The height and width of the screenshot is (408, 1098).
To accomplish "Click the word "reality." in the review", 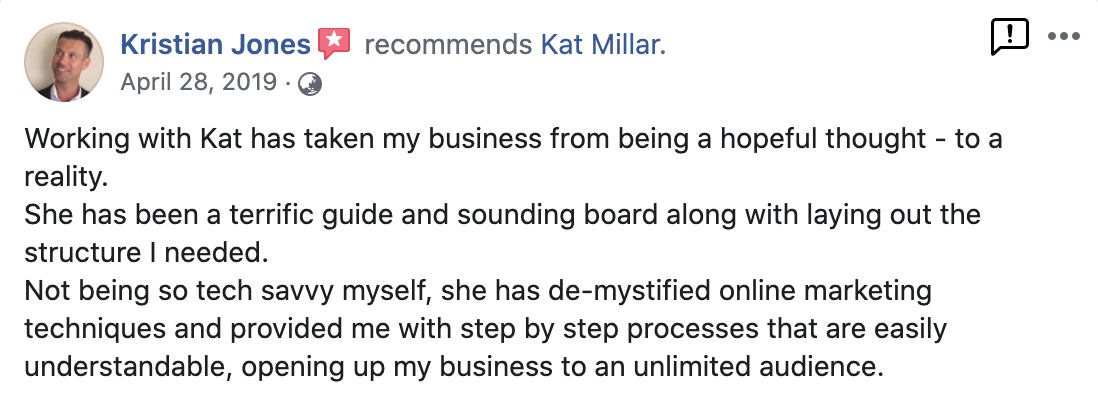I will coord(66,178).
